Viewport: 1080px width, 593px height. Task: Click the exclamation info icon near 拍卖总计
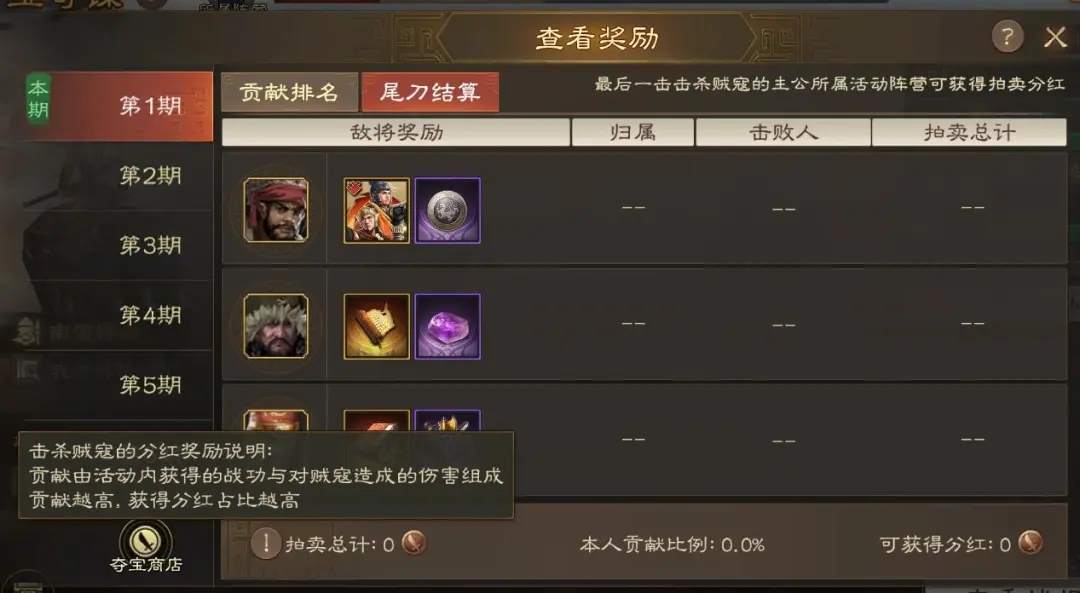(x=265, y=544)
